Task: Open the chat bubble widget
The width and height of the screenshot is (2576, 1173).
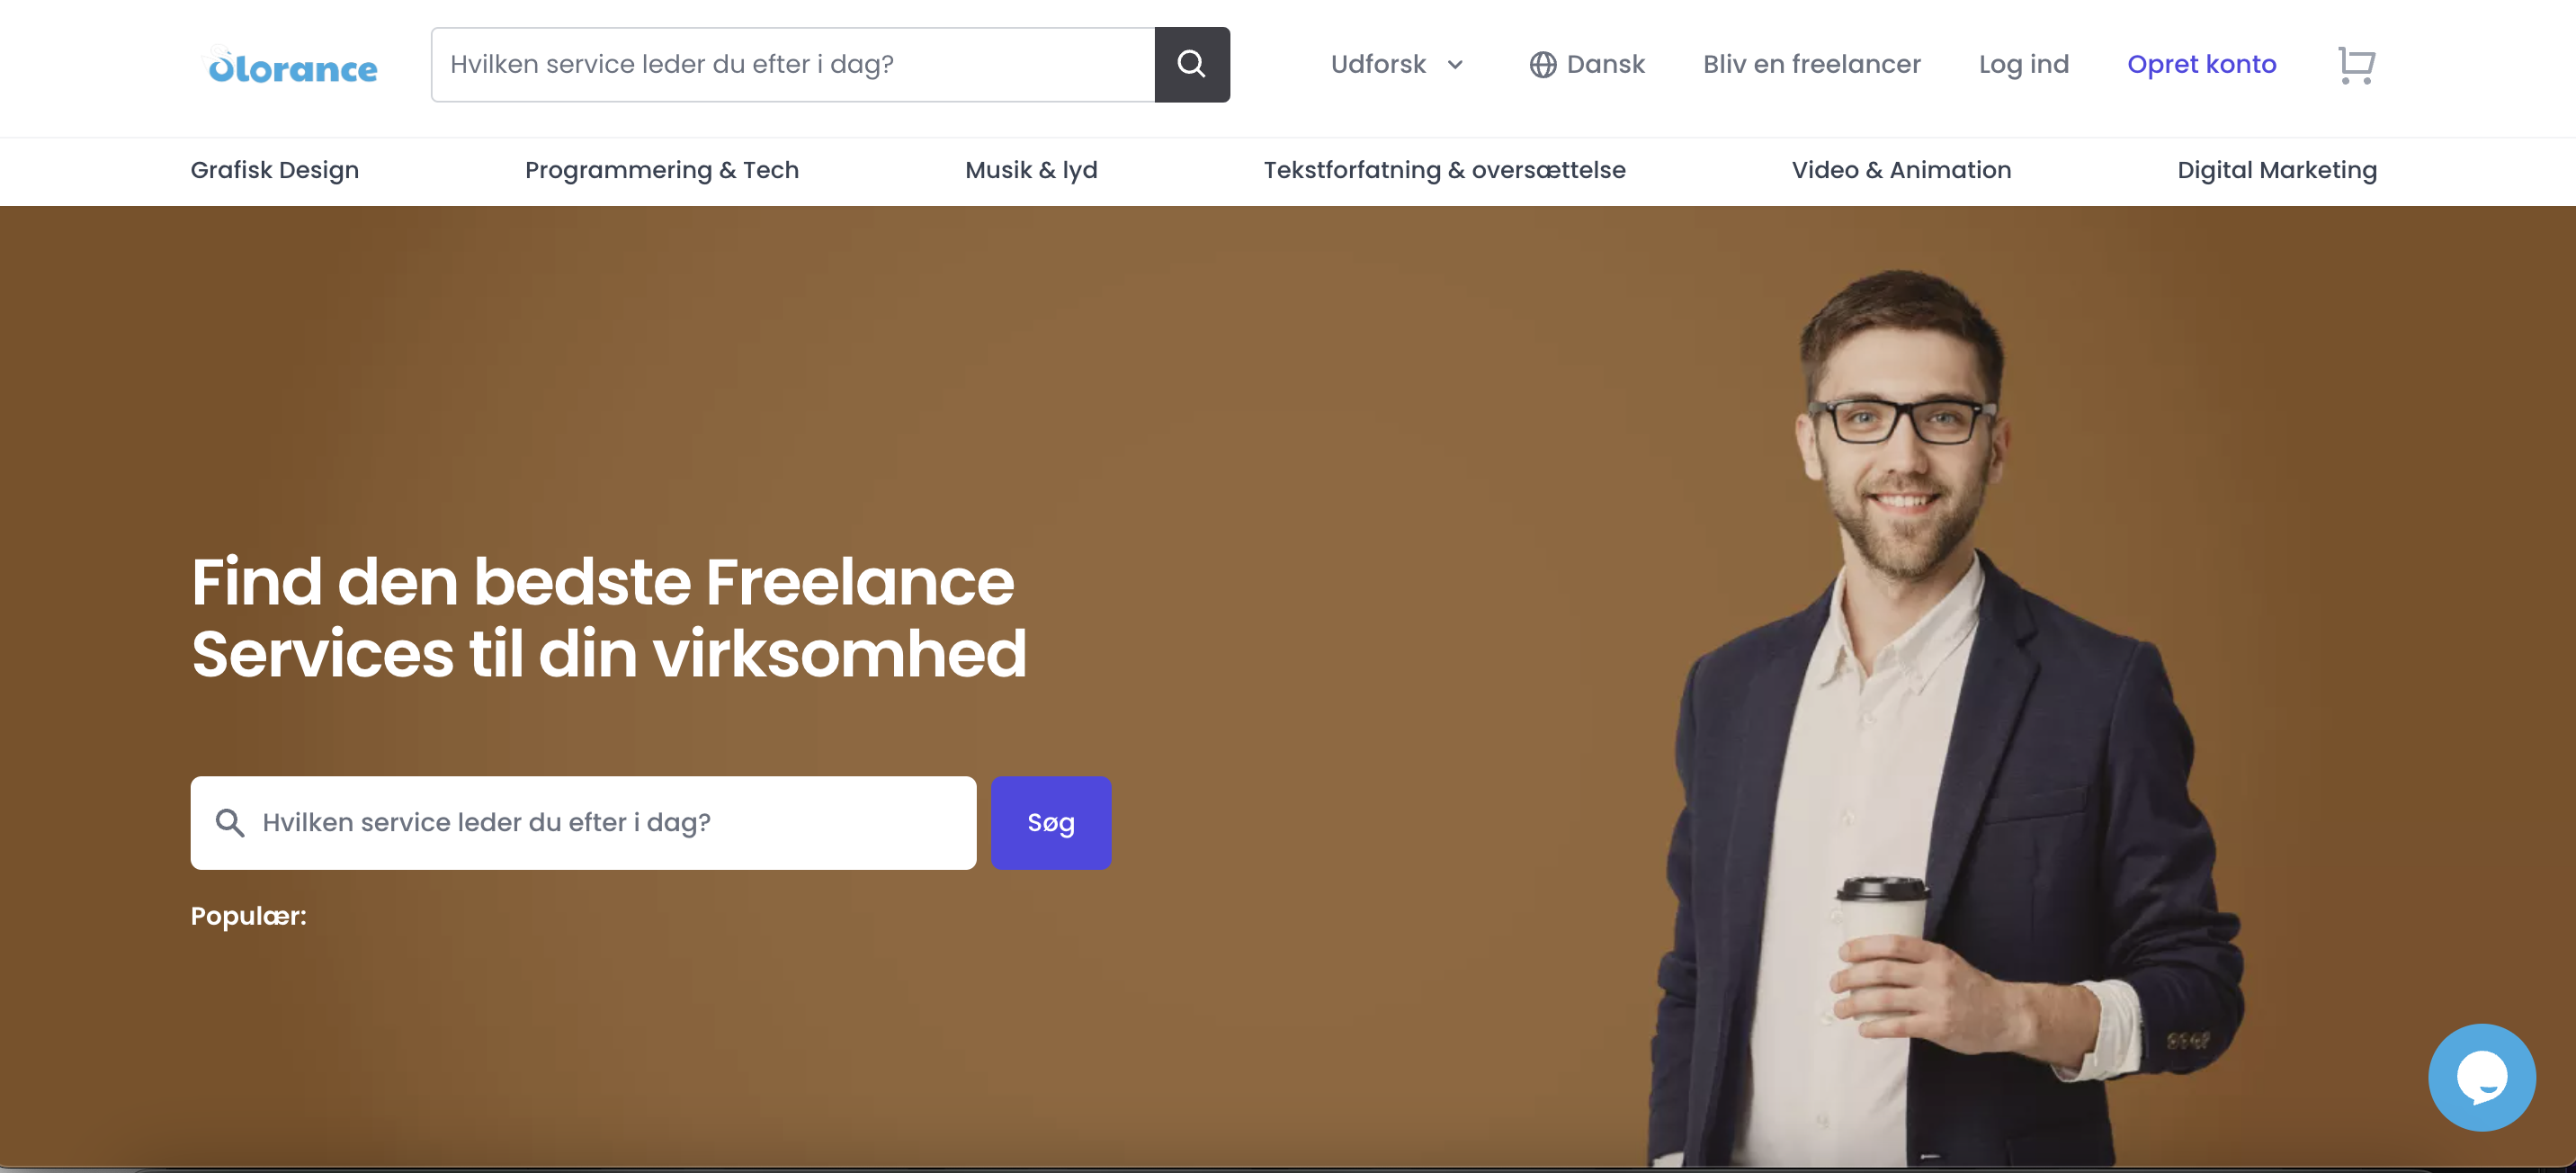Action: (x=2481, y=1077)
